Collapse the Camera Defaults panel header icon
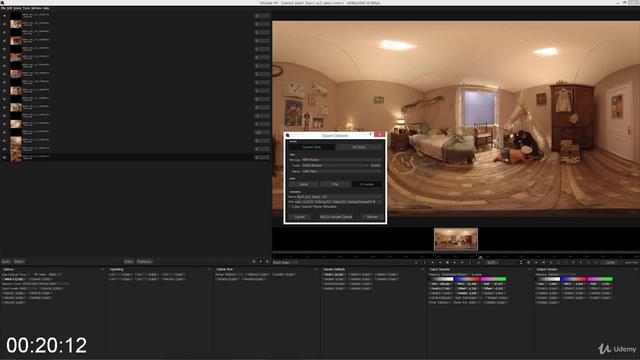Screen dimensions: 640x360 (x=423, y=269)
